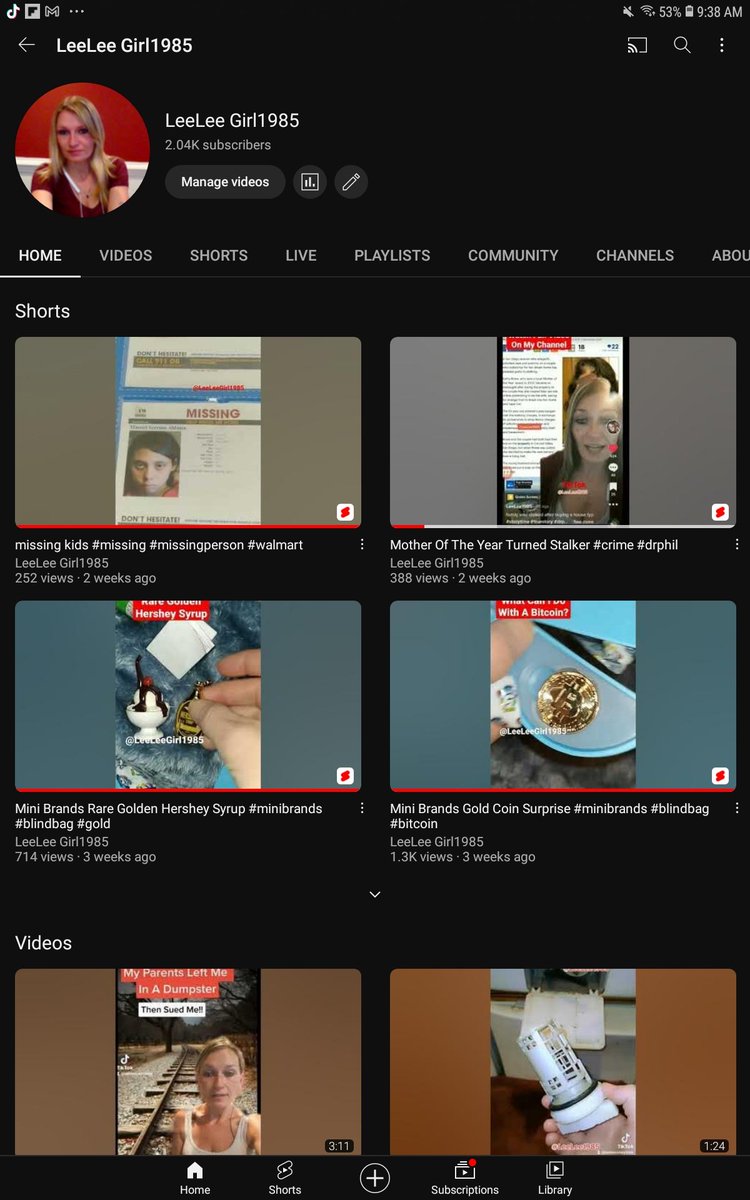The width and height of the screenshot is (750, 1200).
Task: Tap '1.3K views · 3 weeks ago'
Action: pyautogui.click(x=463, y=857)
